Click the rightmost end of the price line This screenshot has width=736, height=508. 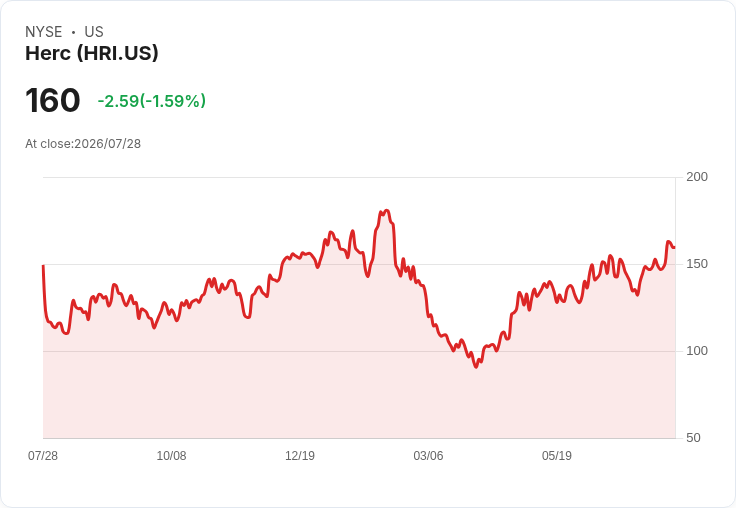675,247
